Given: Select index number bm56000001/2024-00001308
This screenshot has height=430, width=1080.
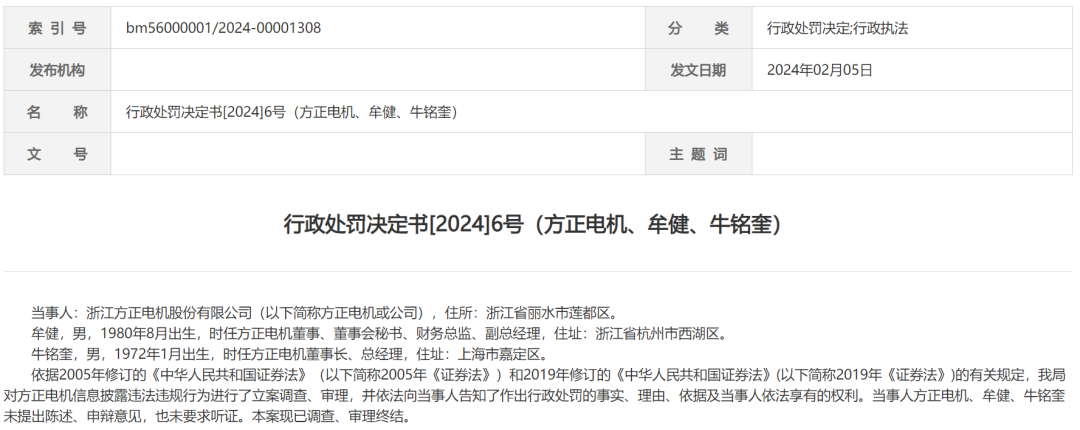Looking at the screenshot, I should (x=223, y=28).
